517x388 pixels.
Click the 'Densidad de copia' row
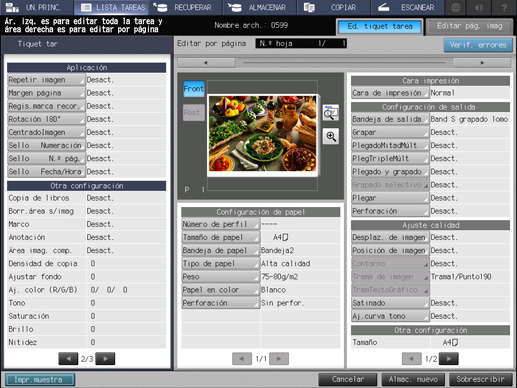pos(86,264)
